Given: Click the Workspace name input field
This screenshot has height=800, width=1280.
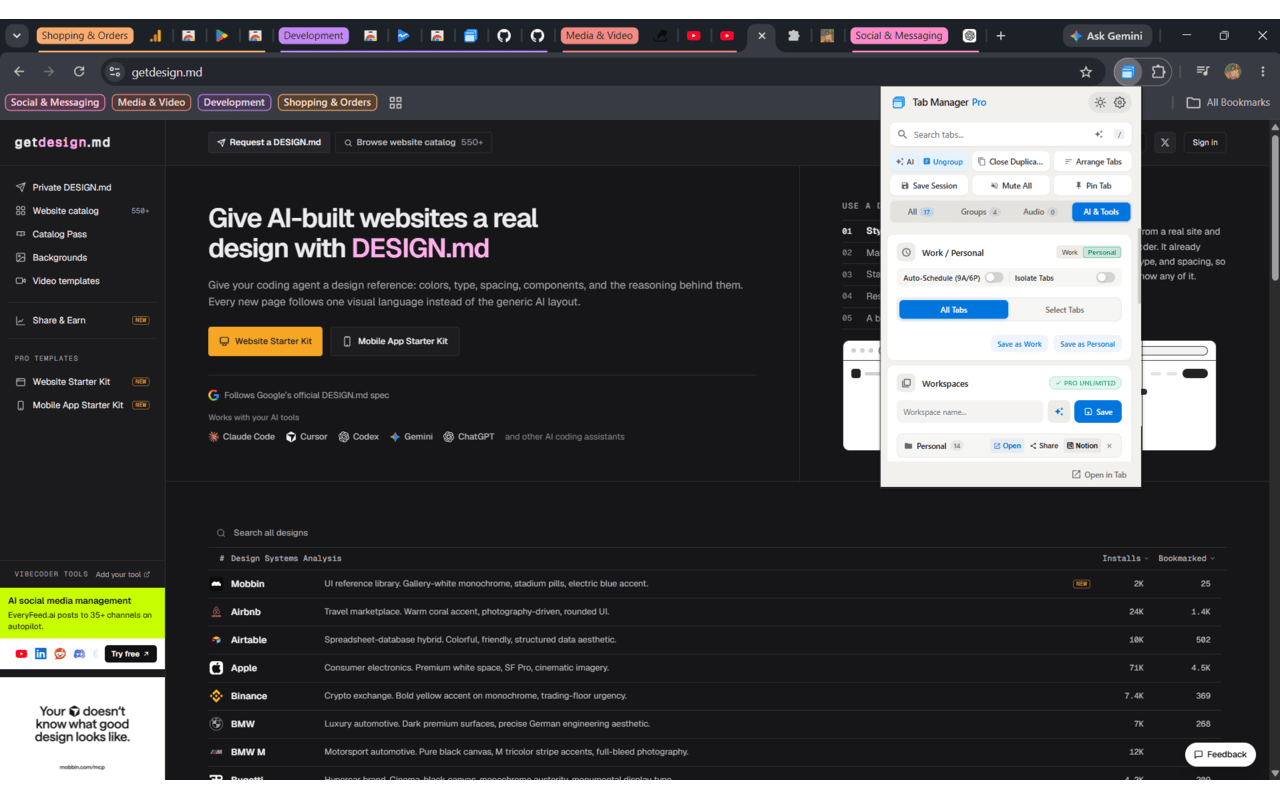Looking at the screenshot, I should coord(970,412).
